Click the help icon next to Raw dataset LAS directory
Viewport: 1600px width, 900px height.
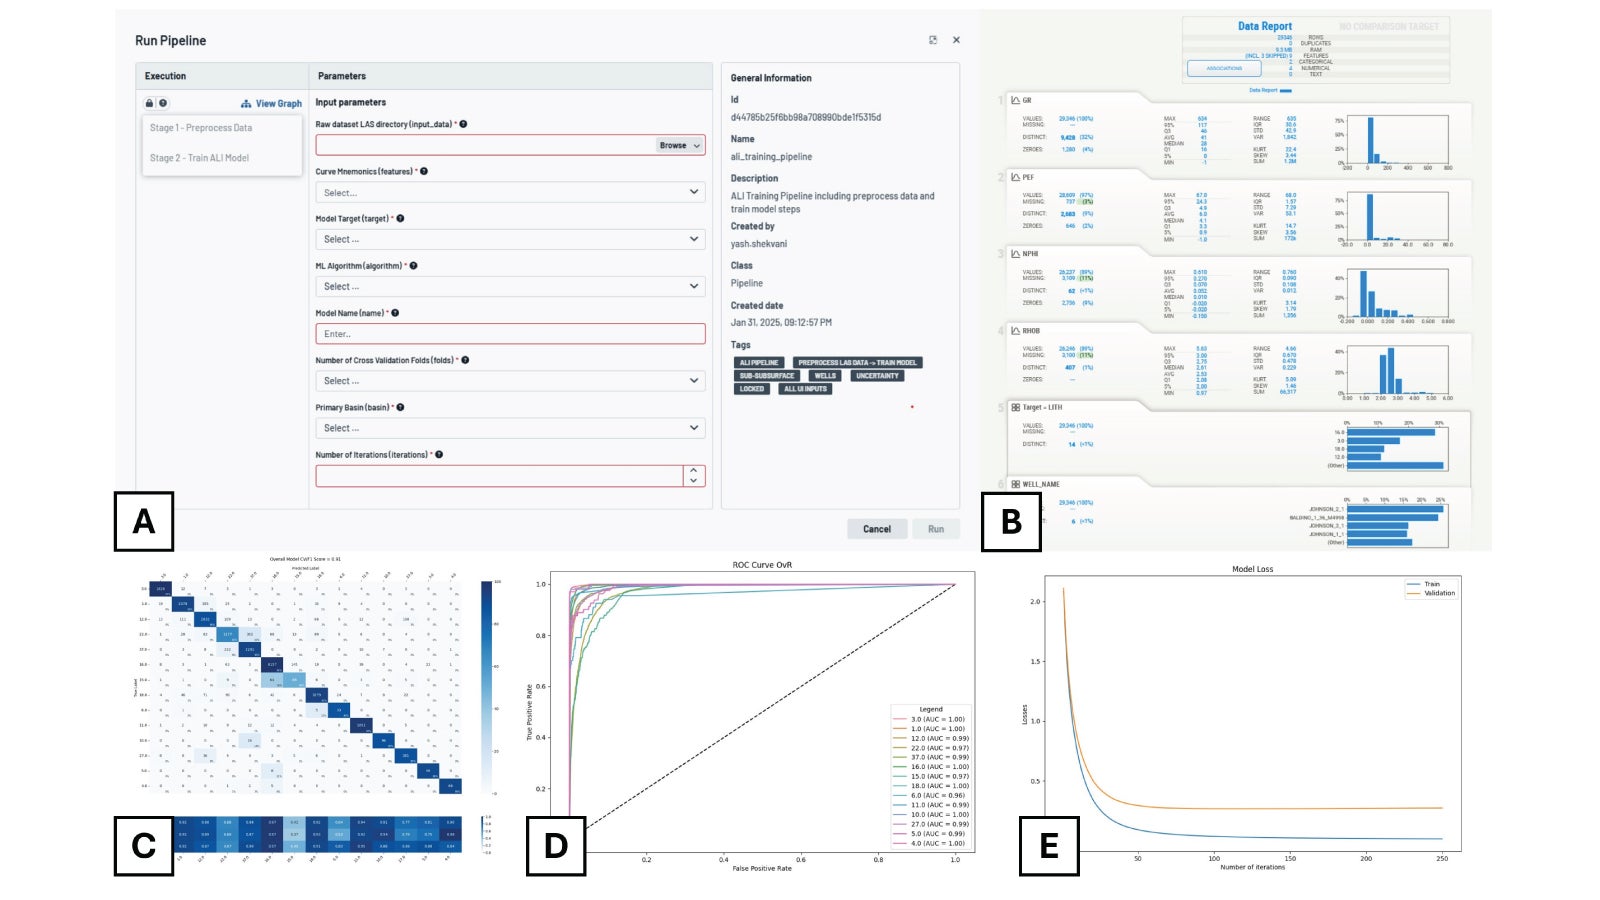point(463,124)
